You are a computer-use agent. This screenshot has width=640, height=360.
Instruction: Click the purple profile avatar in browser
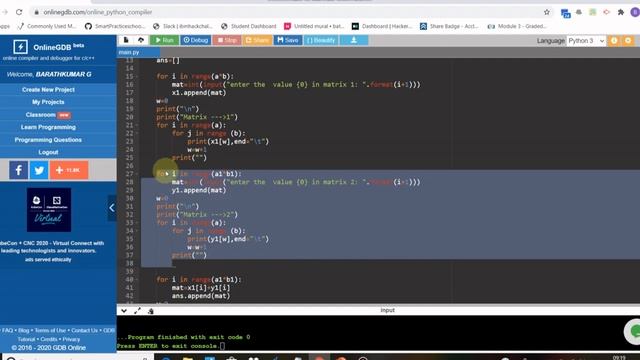[x=635, y=12]
